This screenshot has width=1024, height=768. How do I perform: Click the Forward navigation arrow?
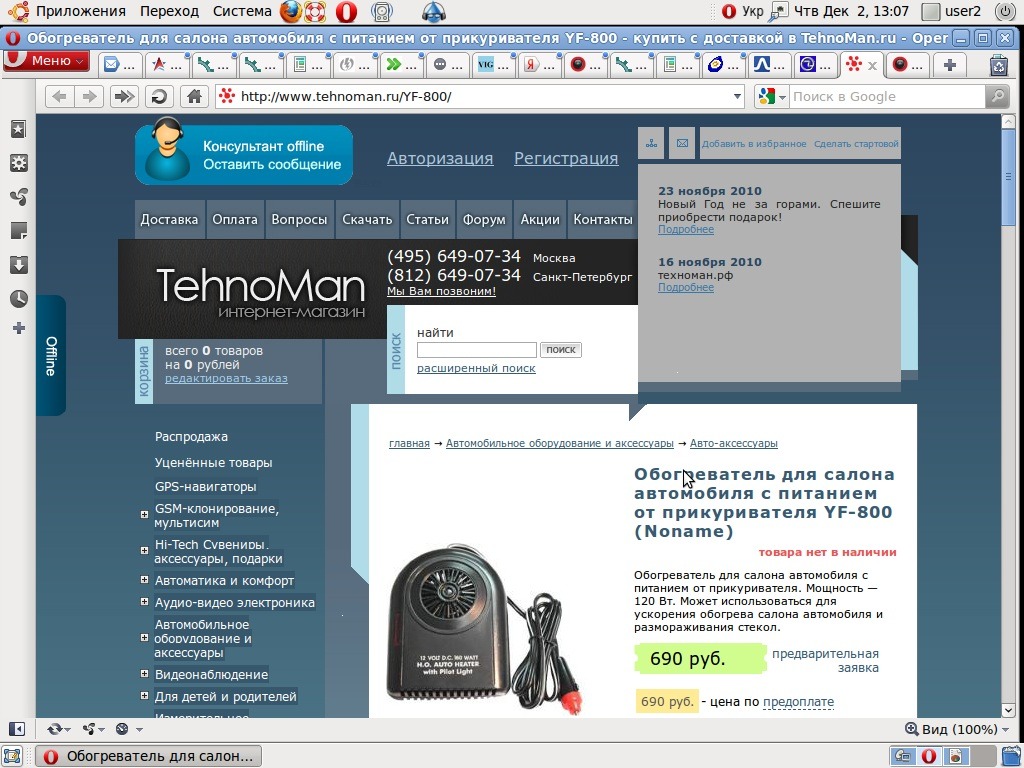click(x=89, y=97)
